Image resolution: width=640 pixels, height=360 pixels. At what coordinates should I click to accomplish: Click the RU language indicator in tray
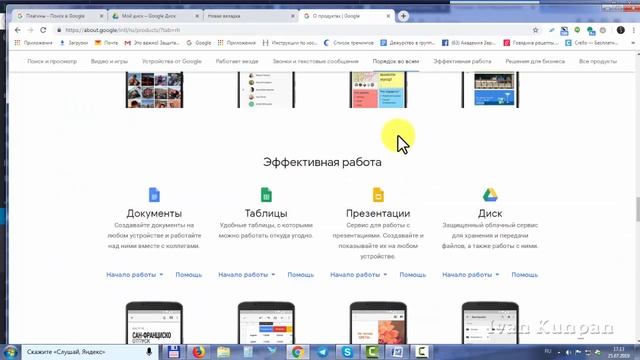548,351
